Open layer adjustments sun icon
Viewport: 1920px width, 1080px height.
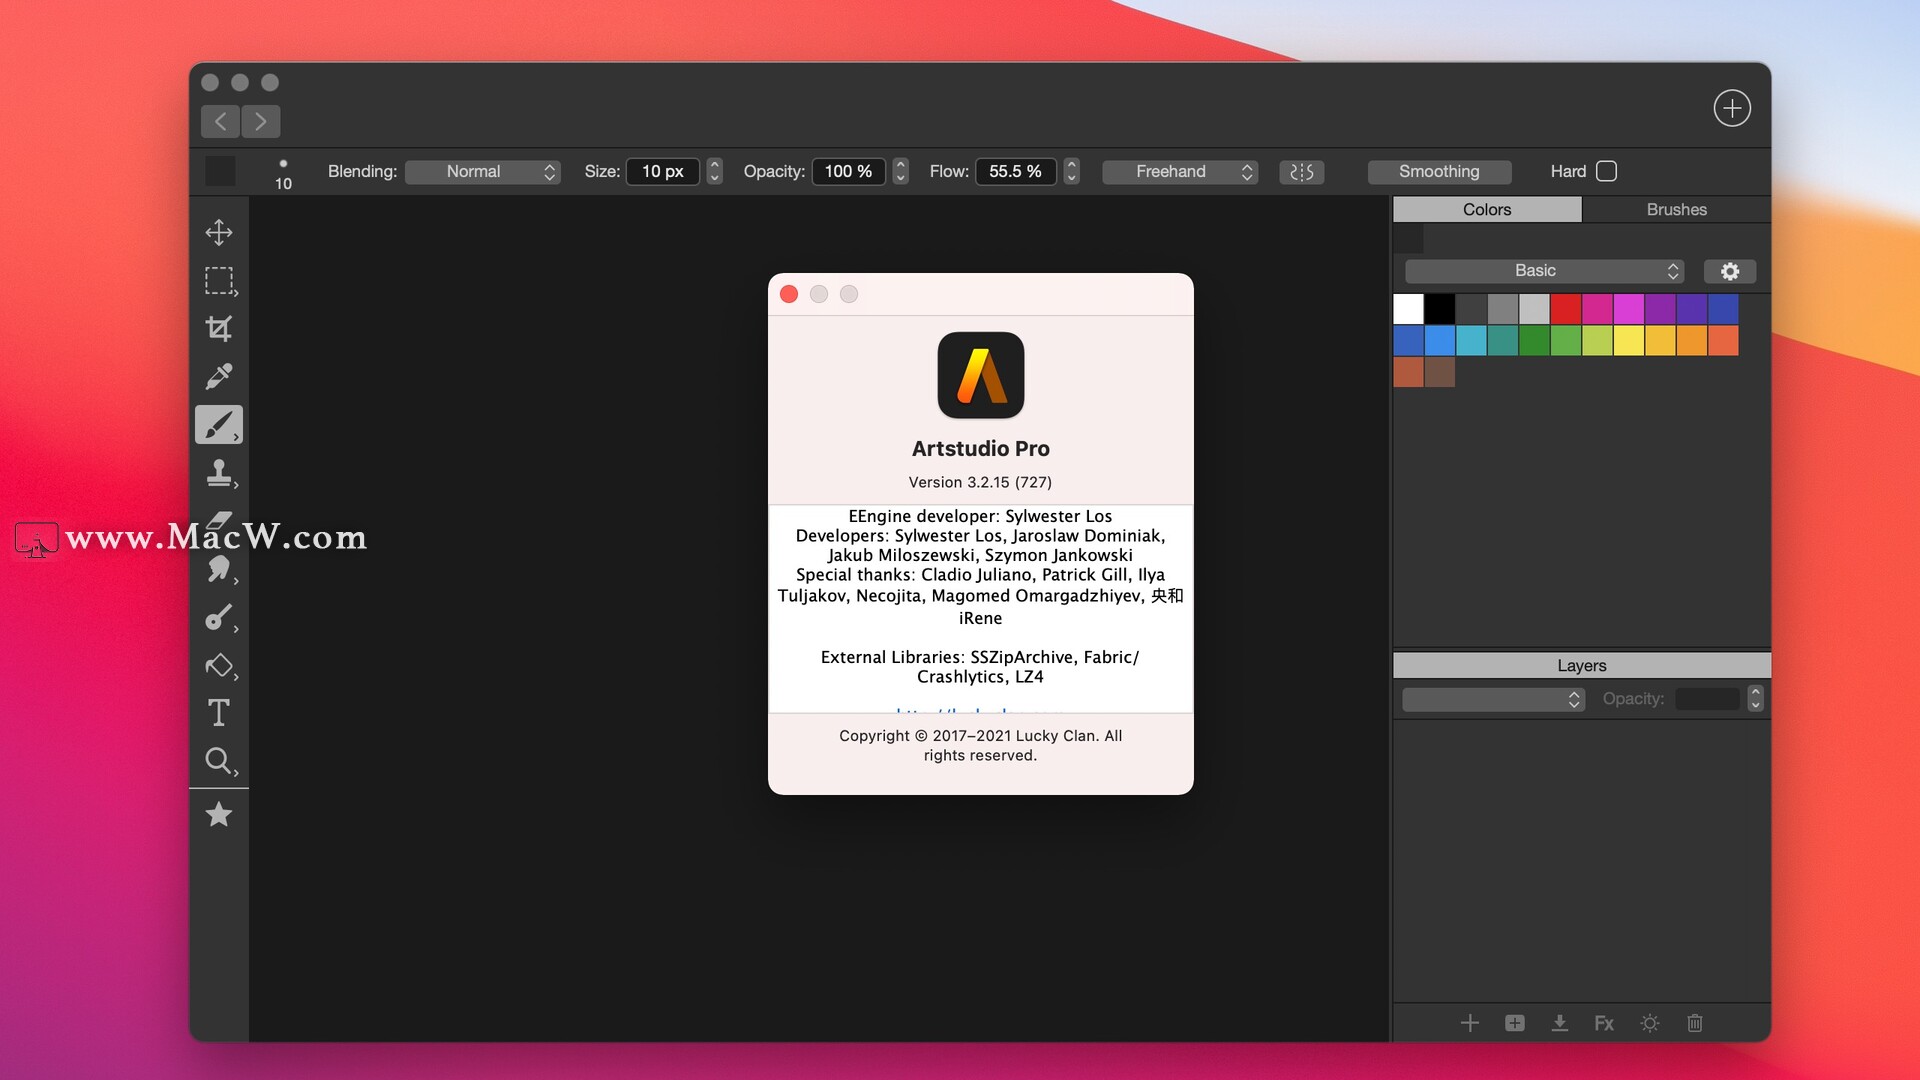pos(1650,1022)
